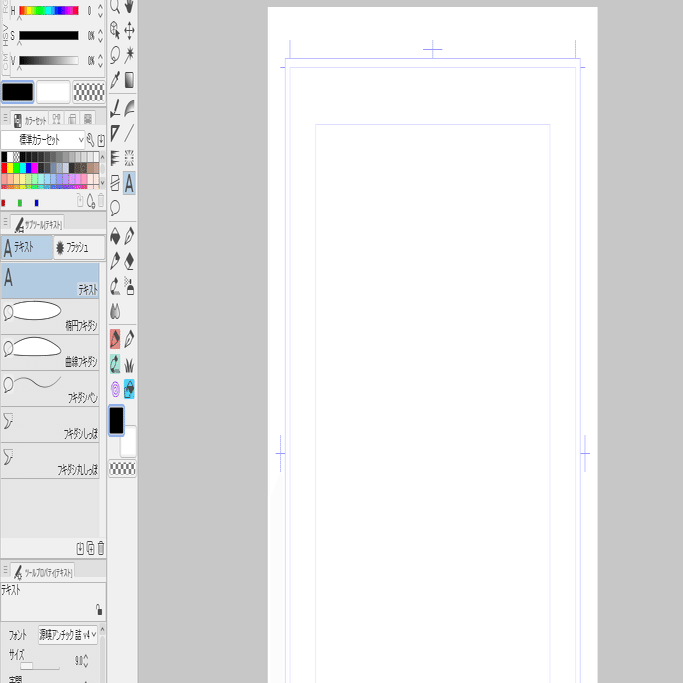Select the Auto select magic wand tool

tap(129, 55)
